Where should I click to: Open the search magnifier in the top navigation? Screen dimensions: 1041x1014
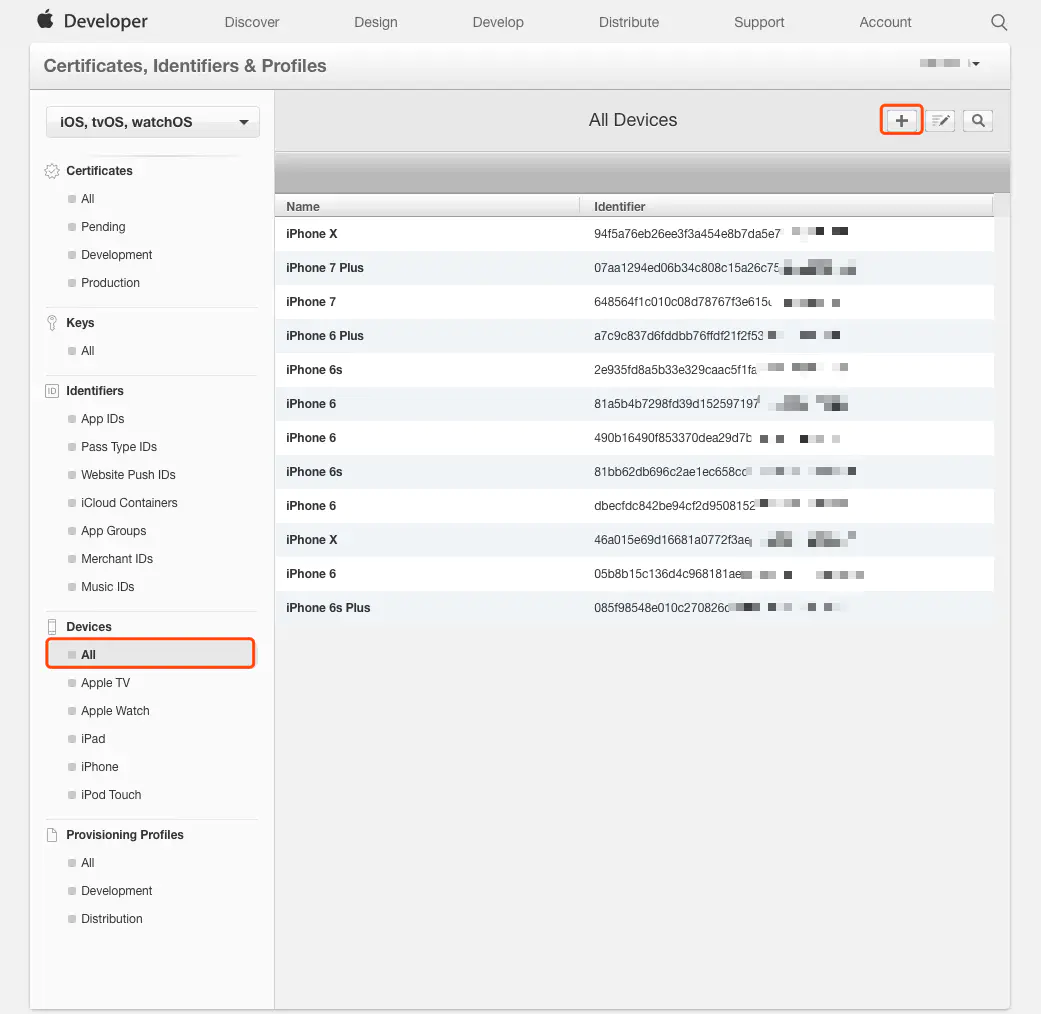(999, 22)
